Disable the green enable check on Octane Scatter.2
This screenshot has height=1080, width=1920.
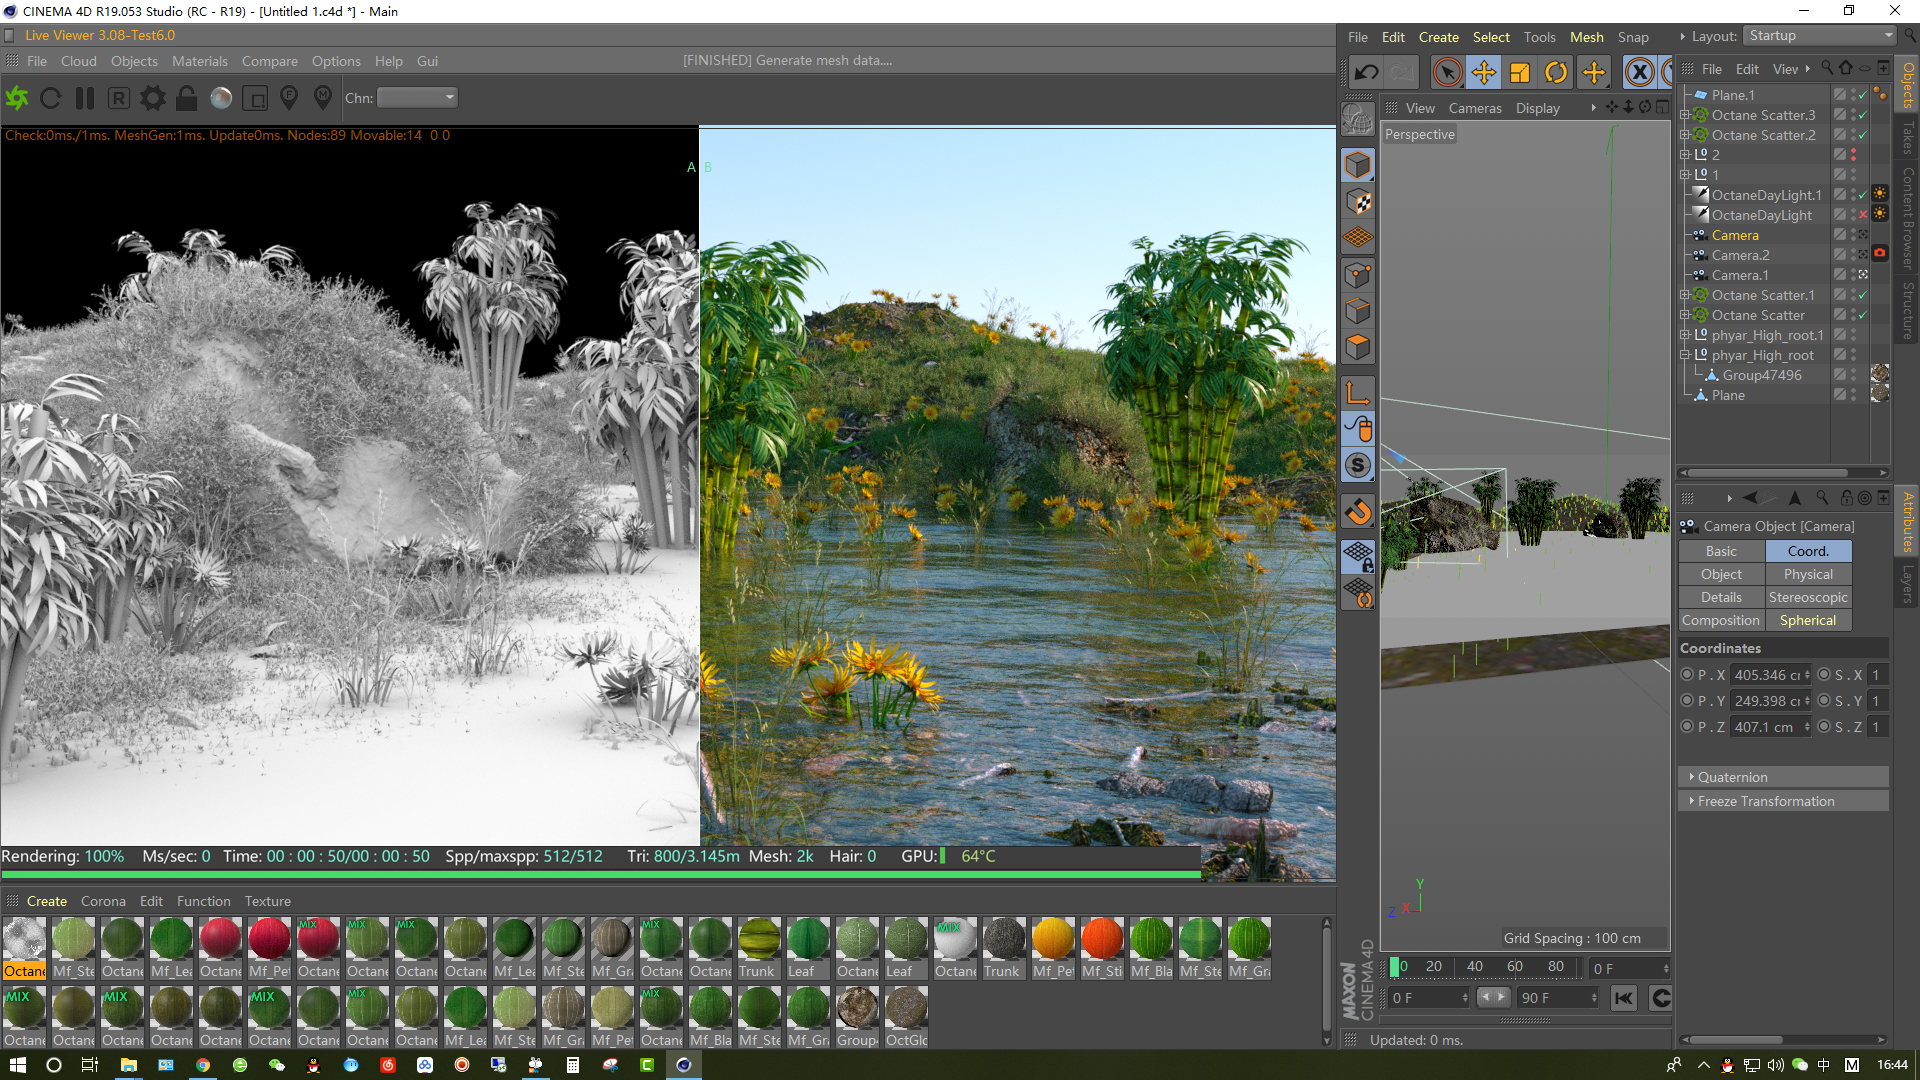[1864, 135]
